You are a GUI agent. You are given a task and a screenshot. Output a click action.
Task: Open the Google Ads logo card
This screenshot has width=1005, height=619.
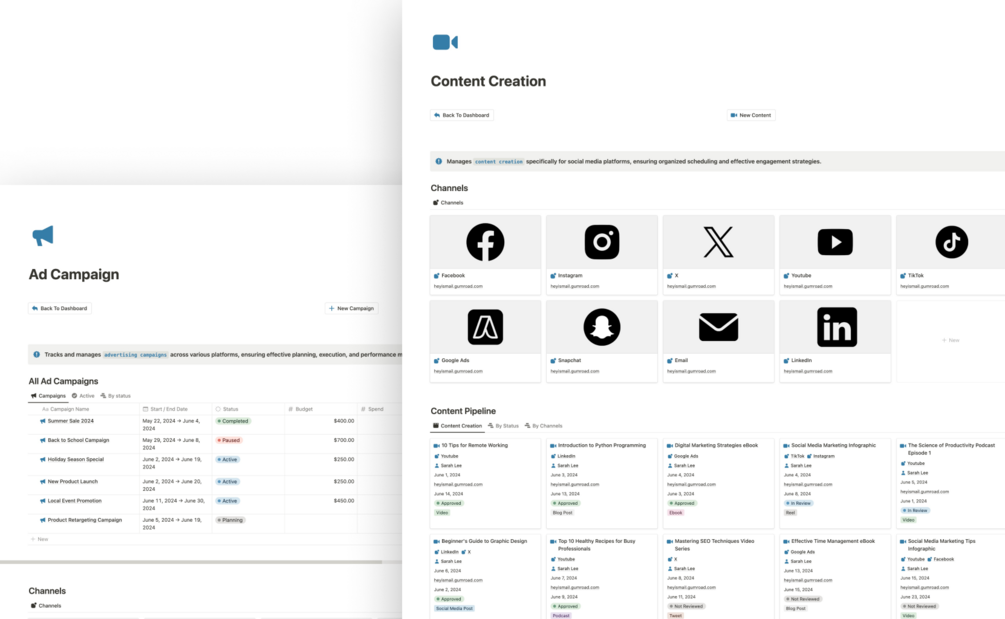click(x=485, y=327)
